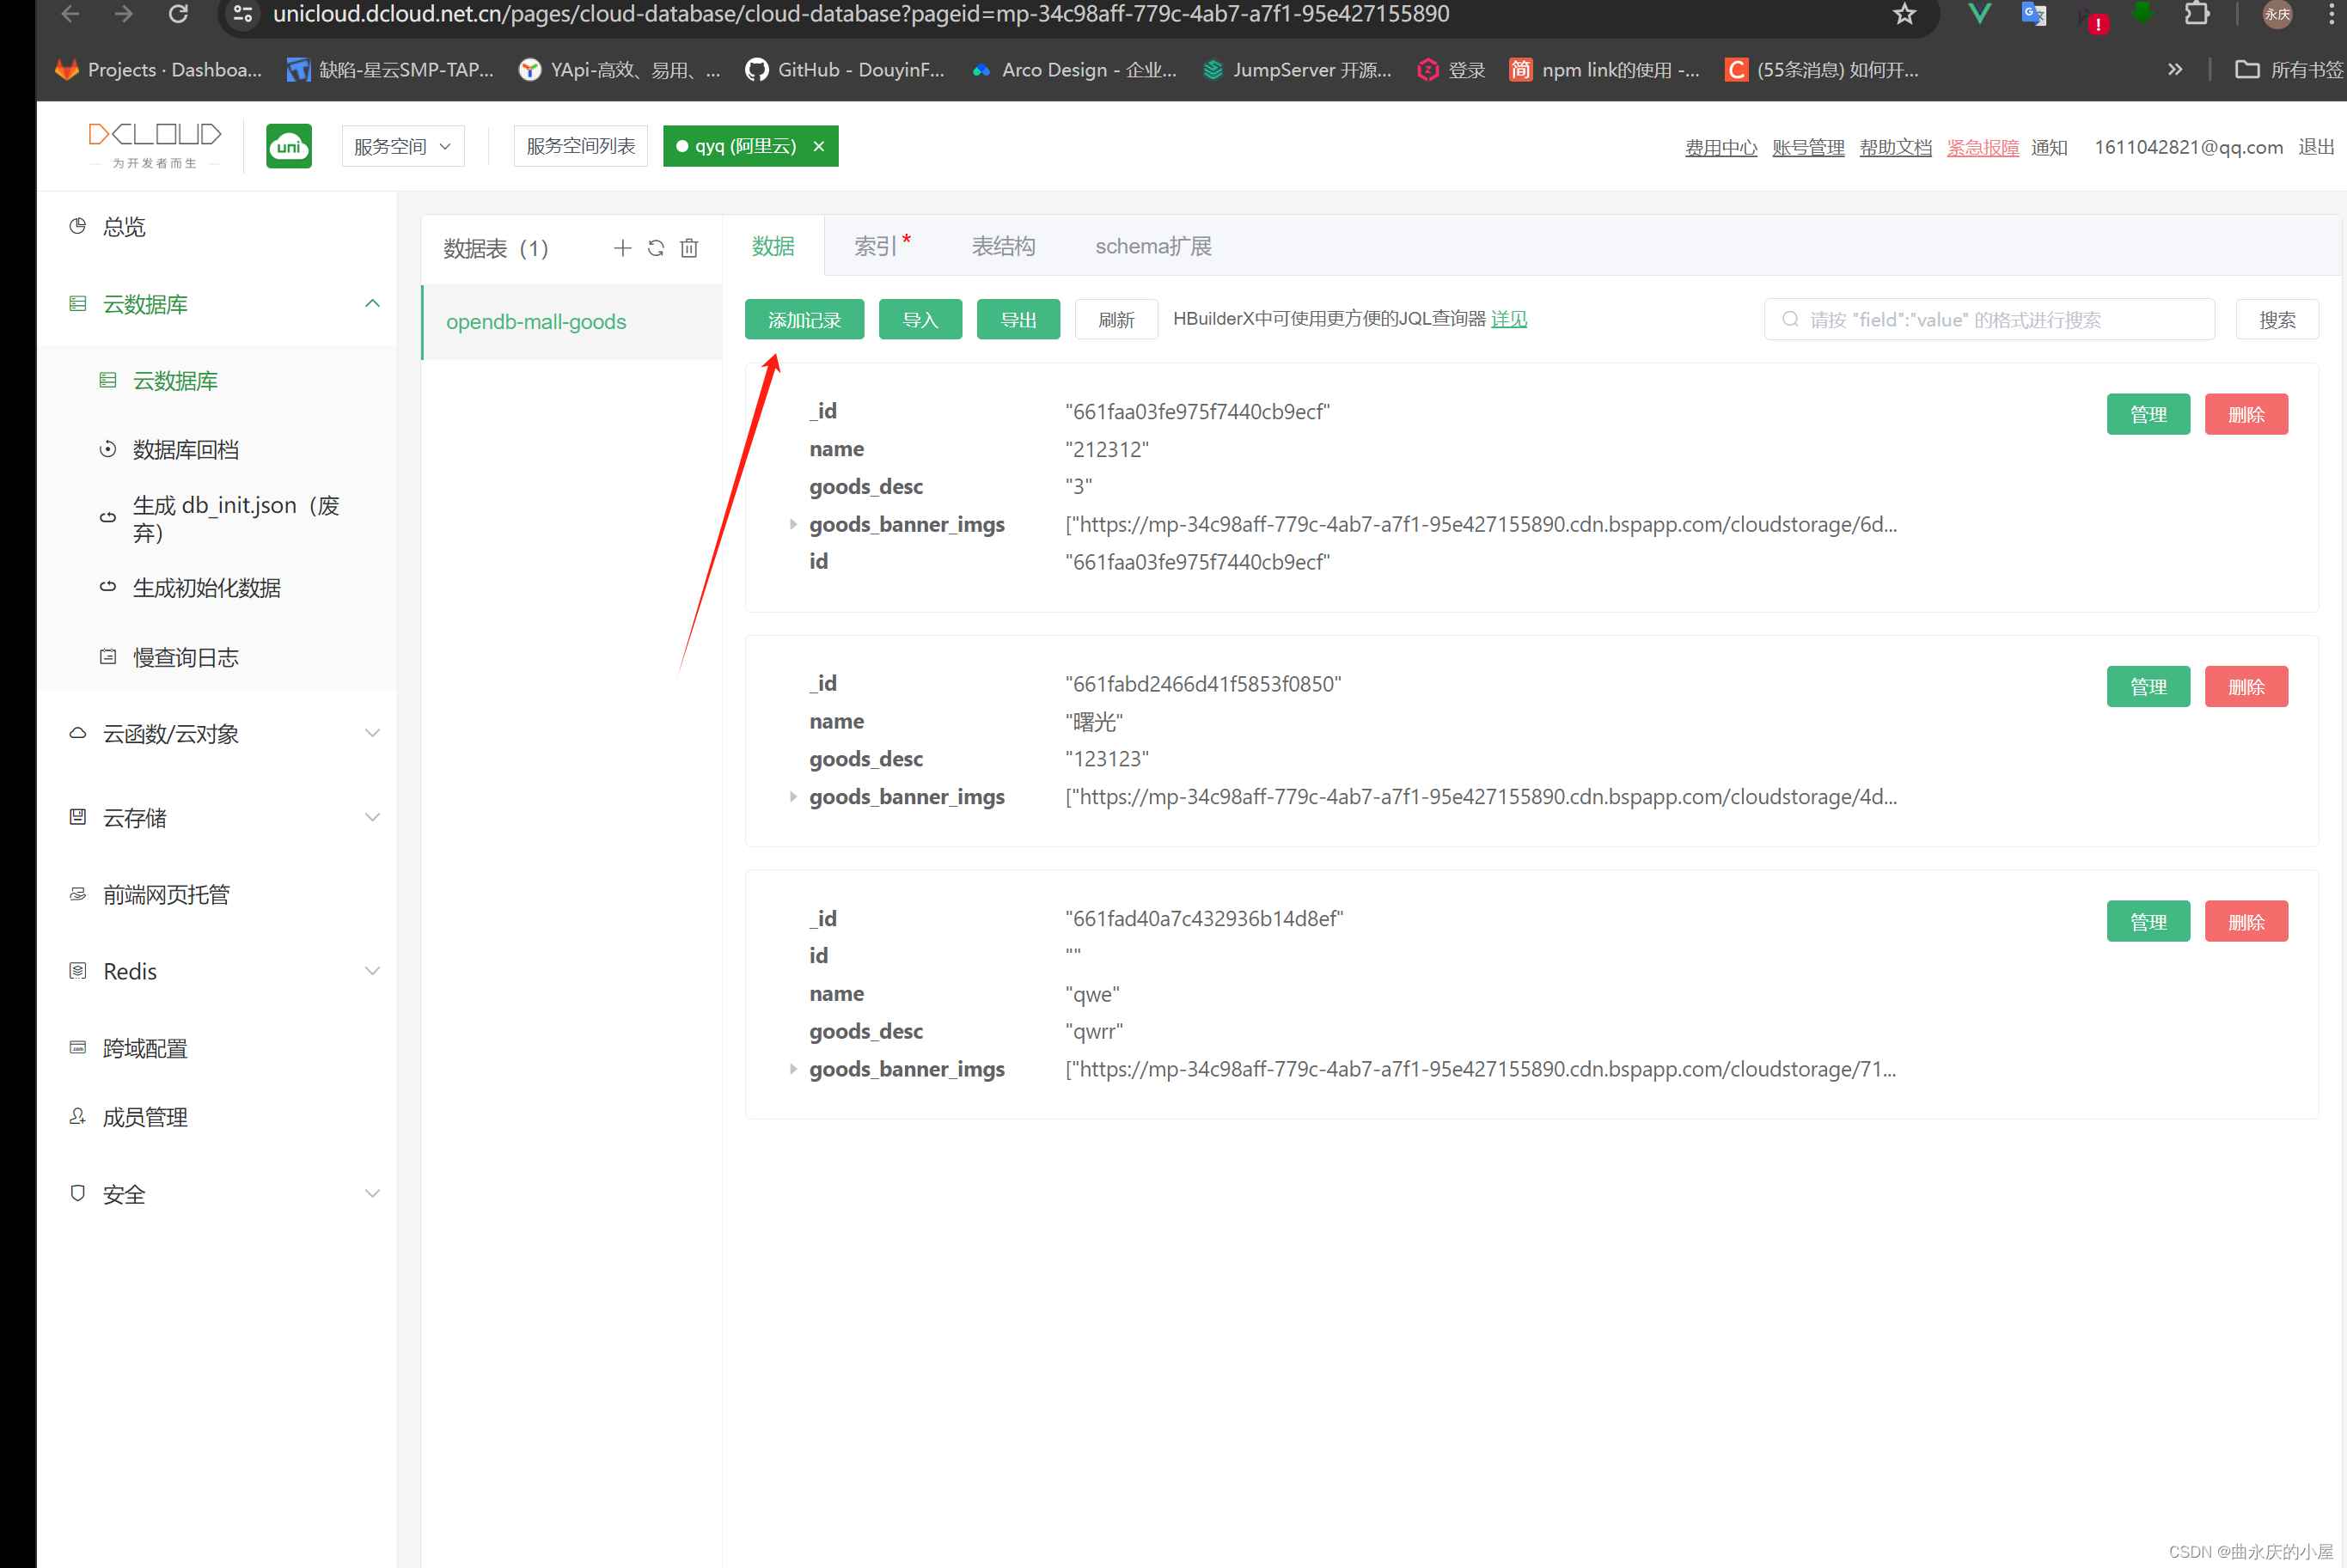Show more hidden bookmarks chevron
The width and height of the screenshot is (2347, 1568).
(2175, 70)
